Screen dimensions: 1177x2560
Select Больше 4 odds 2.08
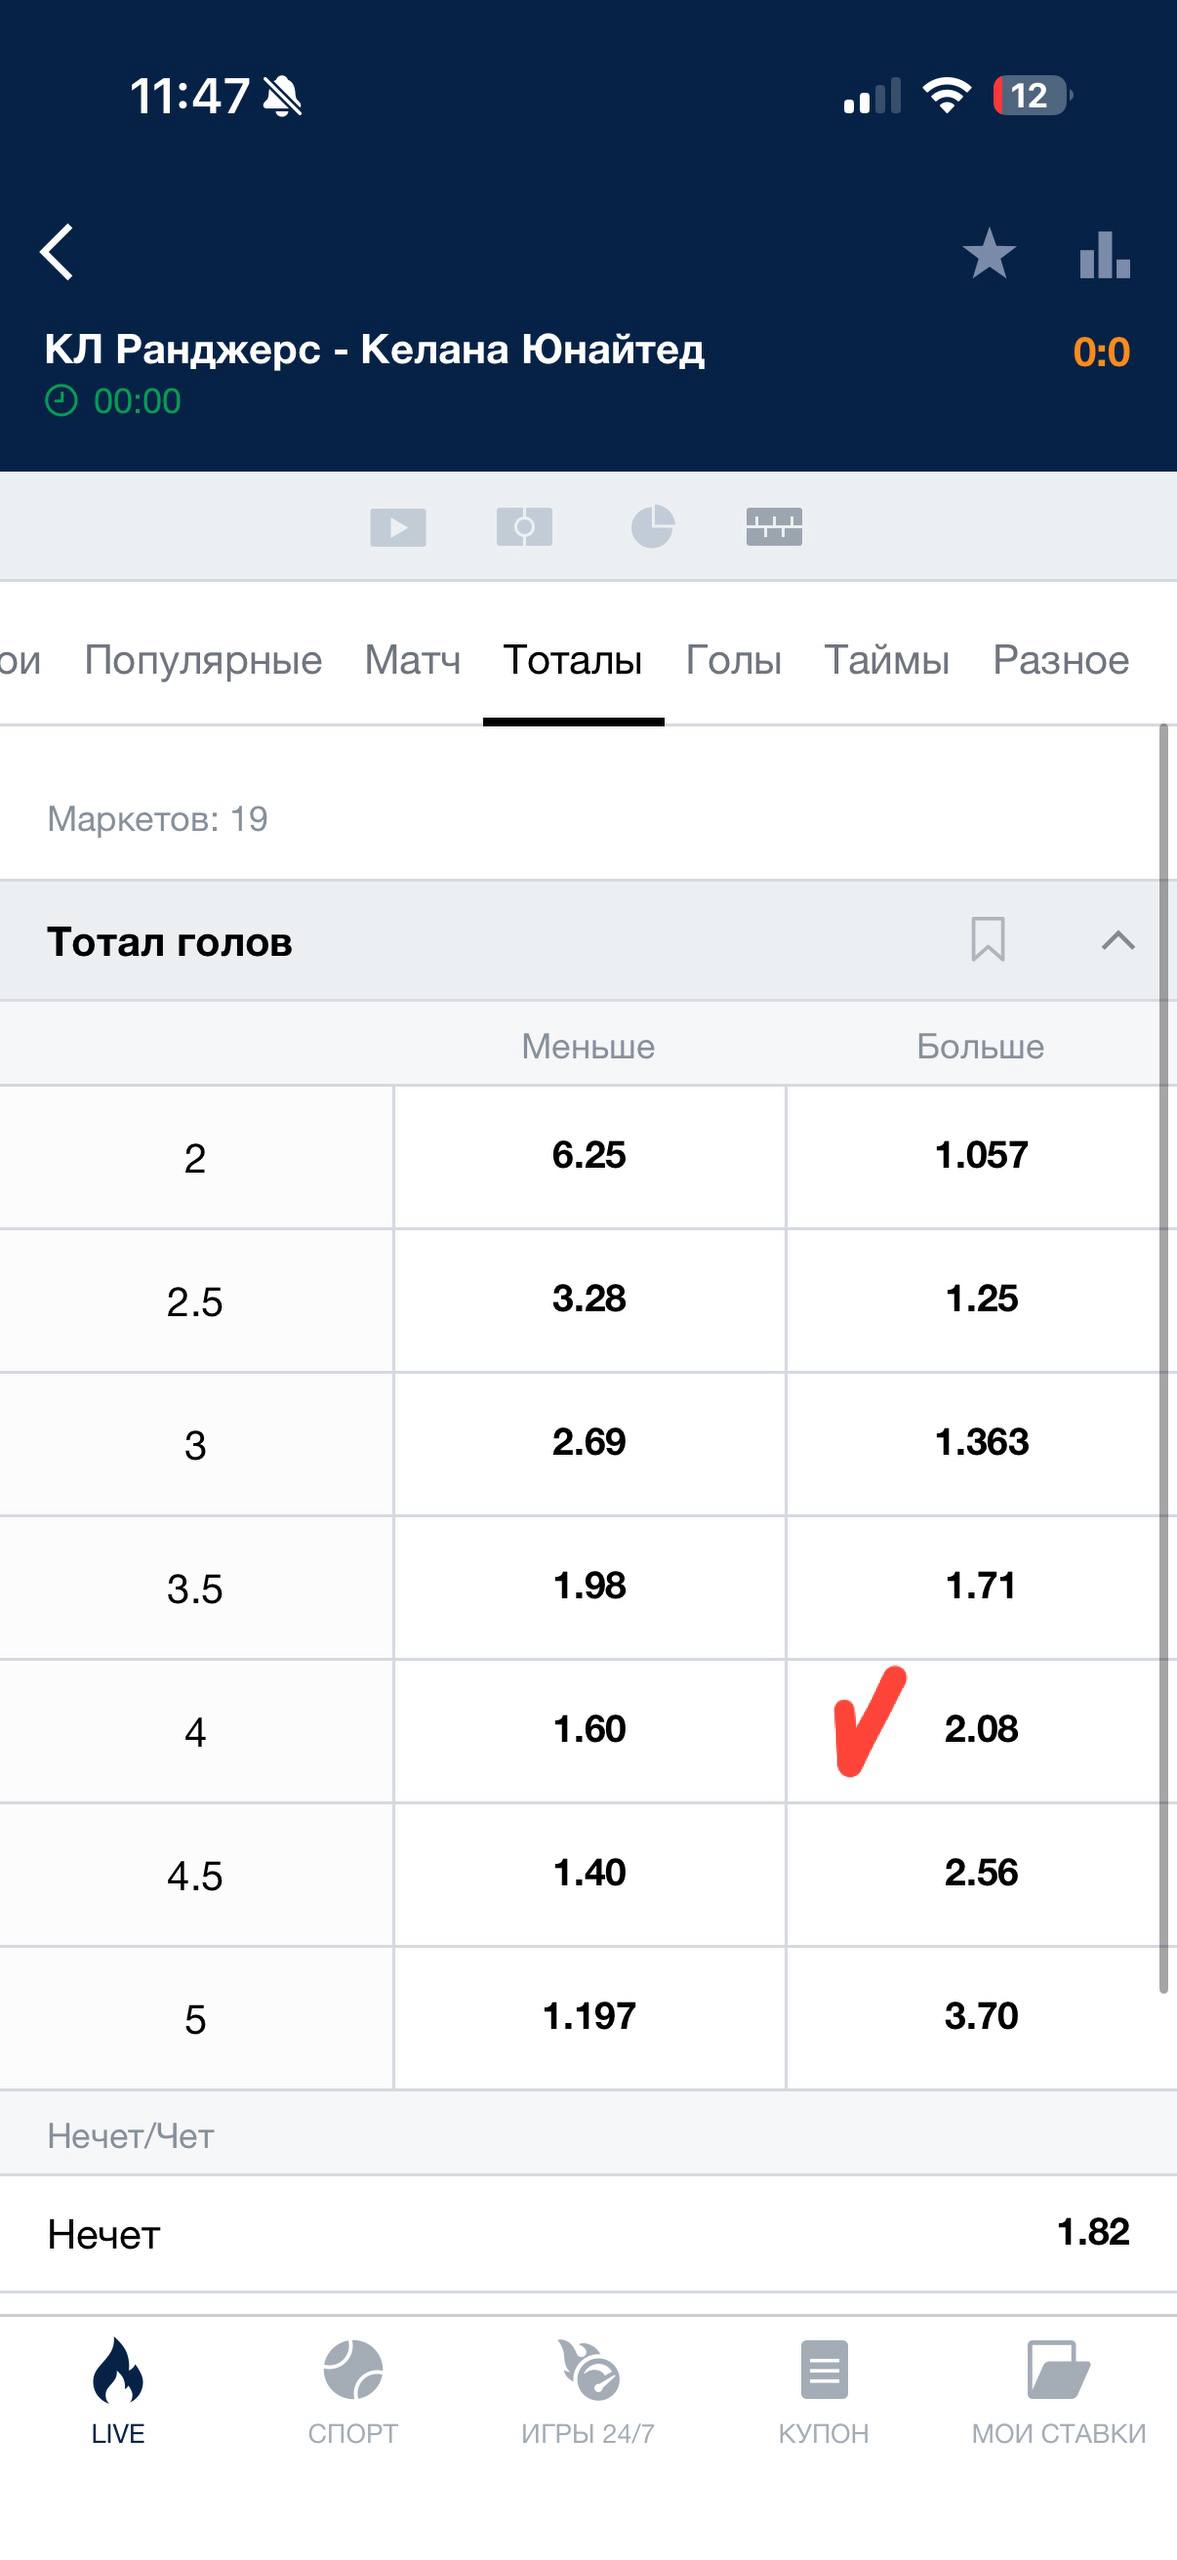981,1729
